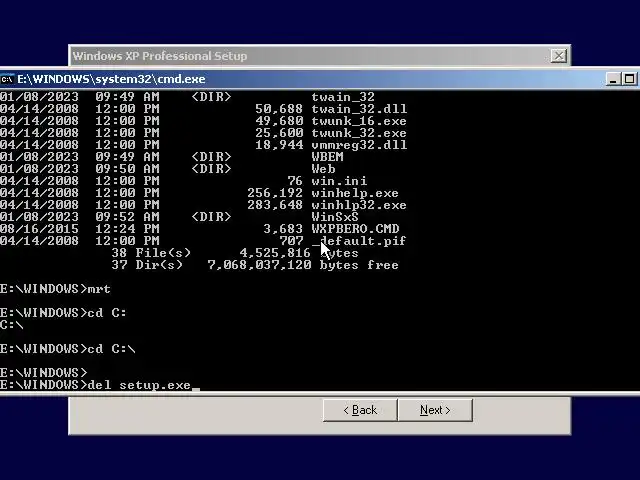640x480 pixels.
Task: Click the 76 size value for win.ini
Action: 295,181
